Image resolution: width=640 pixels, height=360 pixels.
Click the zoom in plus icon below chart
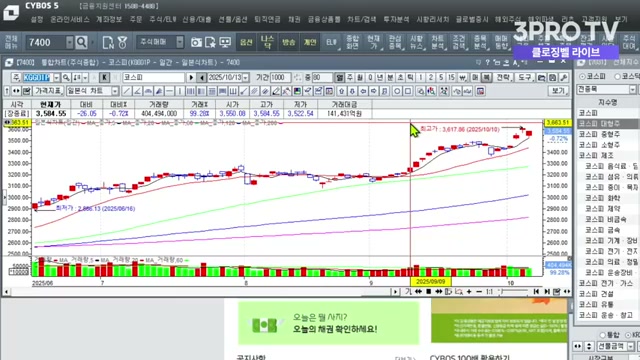[469, 291]
